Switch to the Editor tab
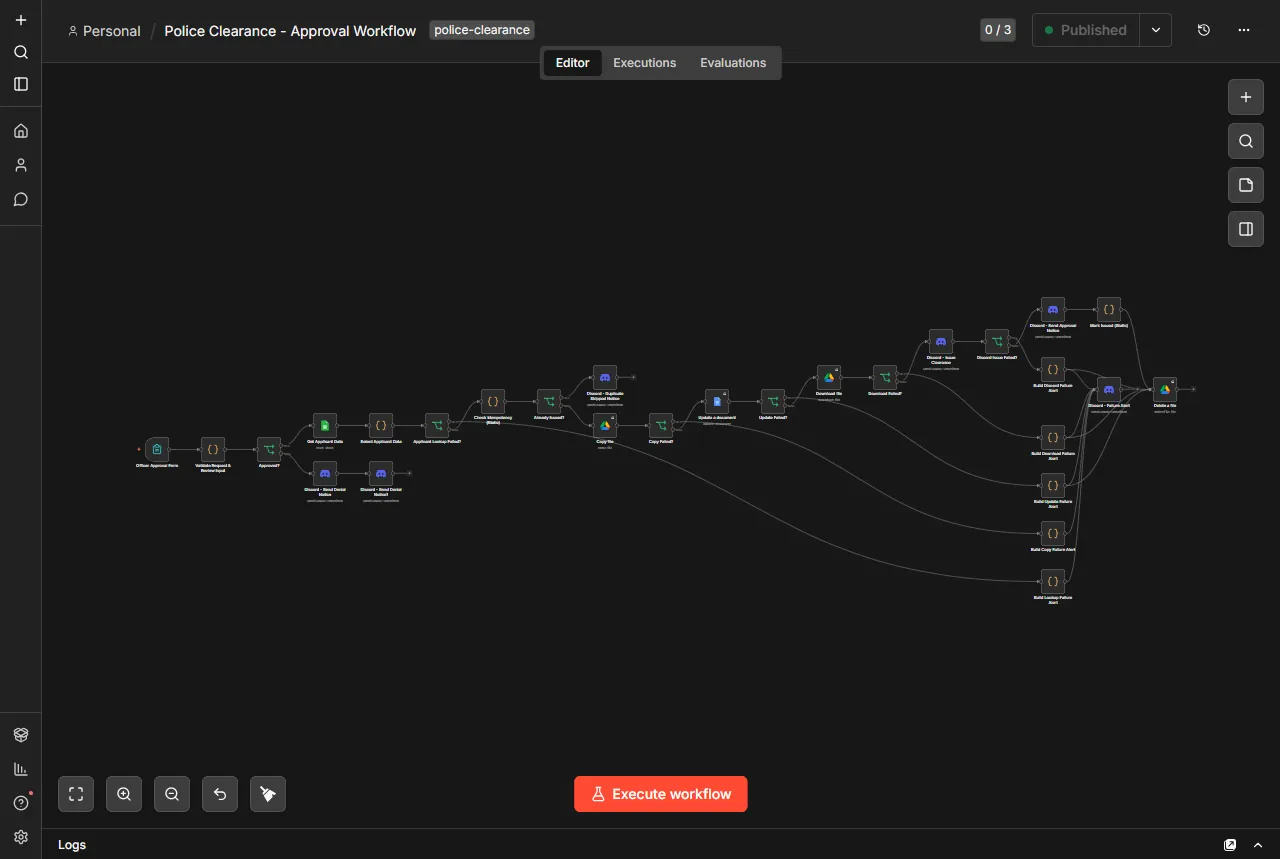The image size is (1280, 859). pyautogui.click(x=573, y=63)
